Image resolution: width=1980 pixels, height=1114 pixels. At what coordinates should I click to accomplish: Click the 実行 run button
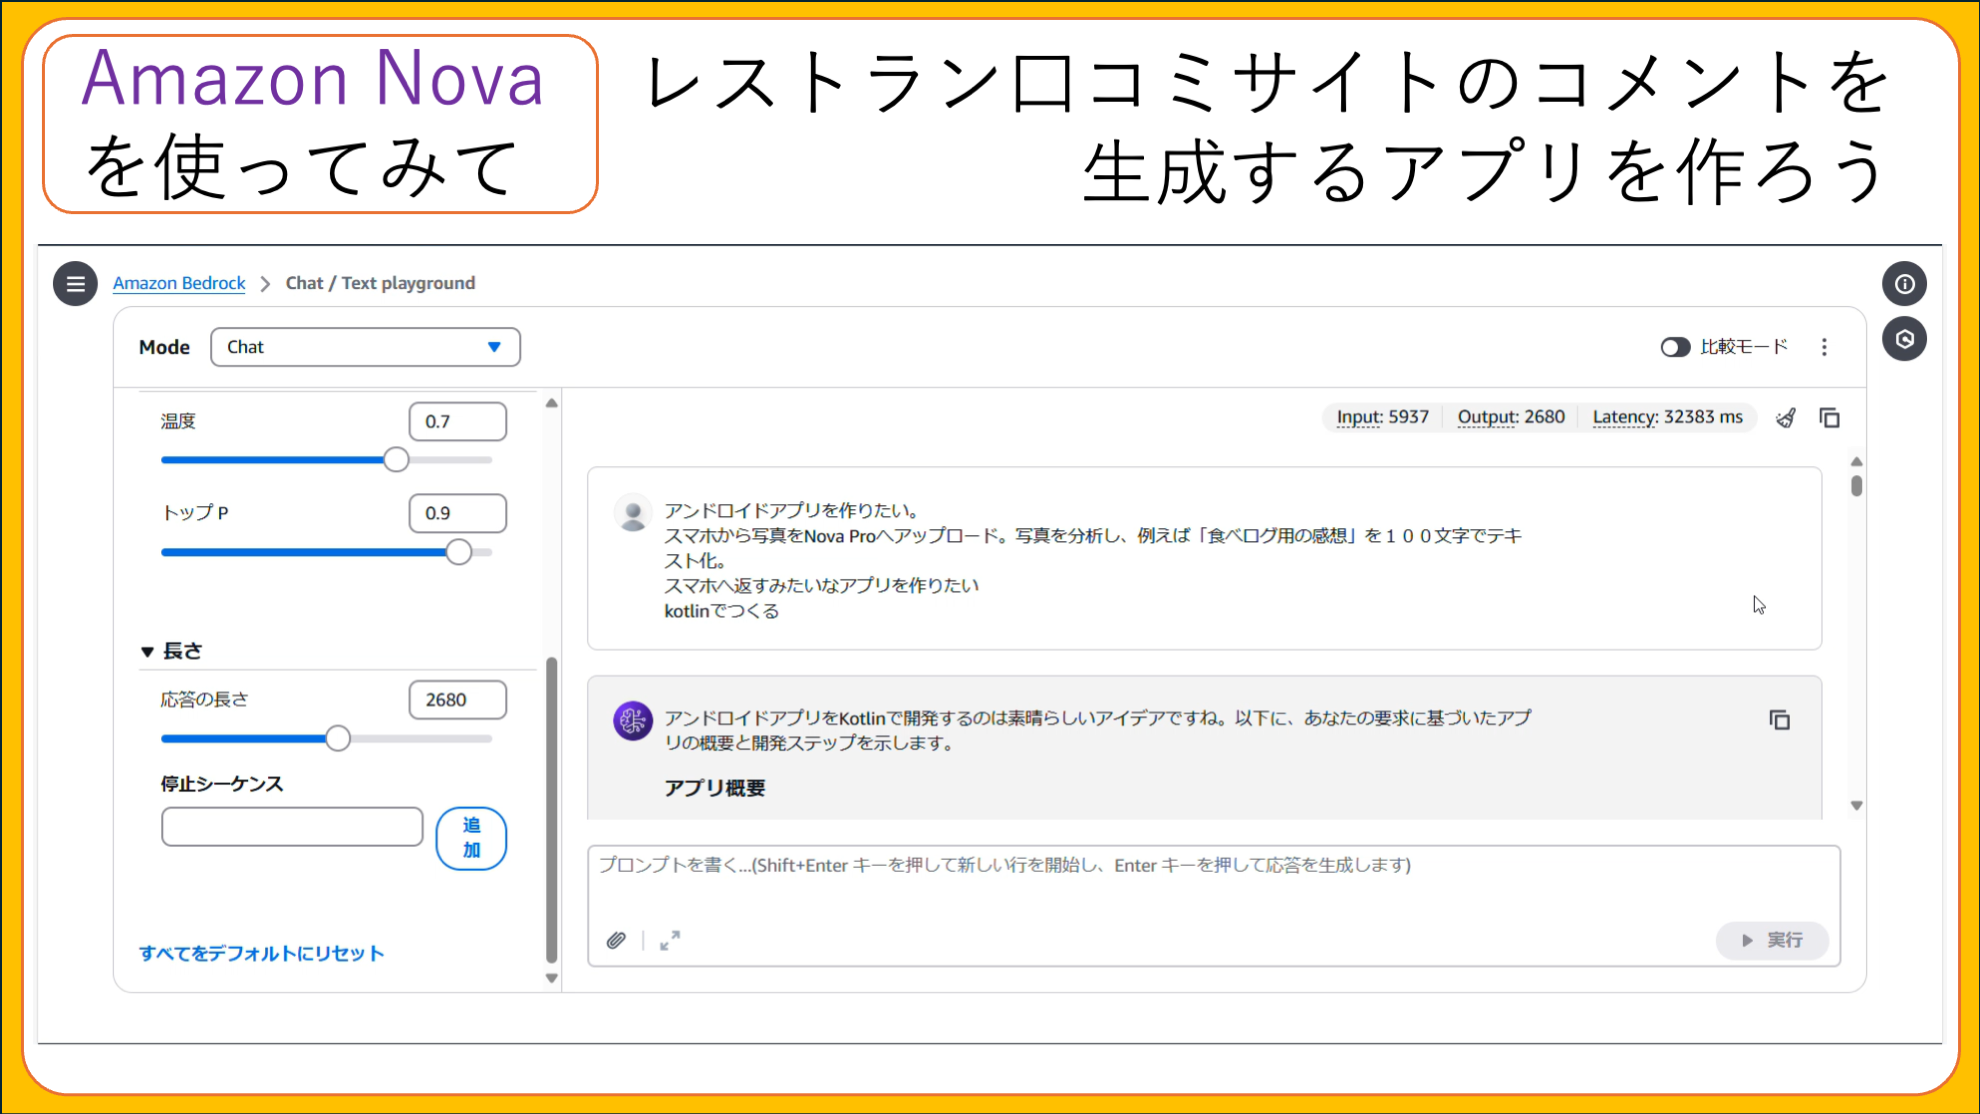pos(1772,940)
